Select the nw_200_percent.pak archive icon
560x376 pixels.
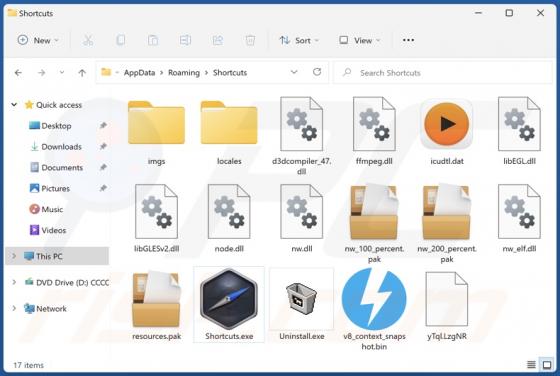(446, 212)
